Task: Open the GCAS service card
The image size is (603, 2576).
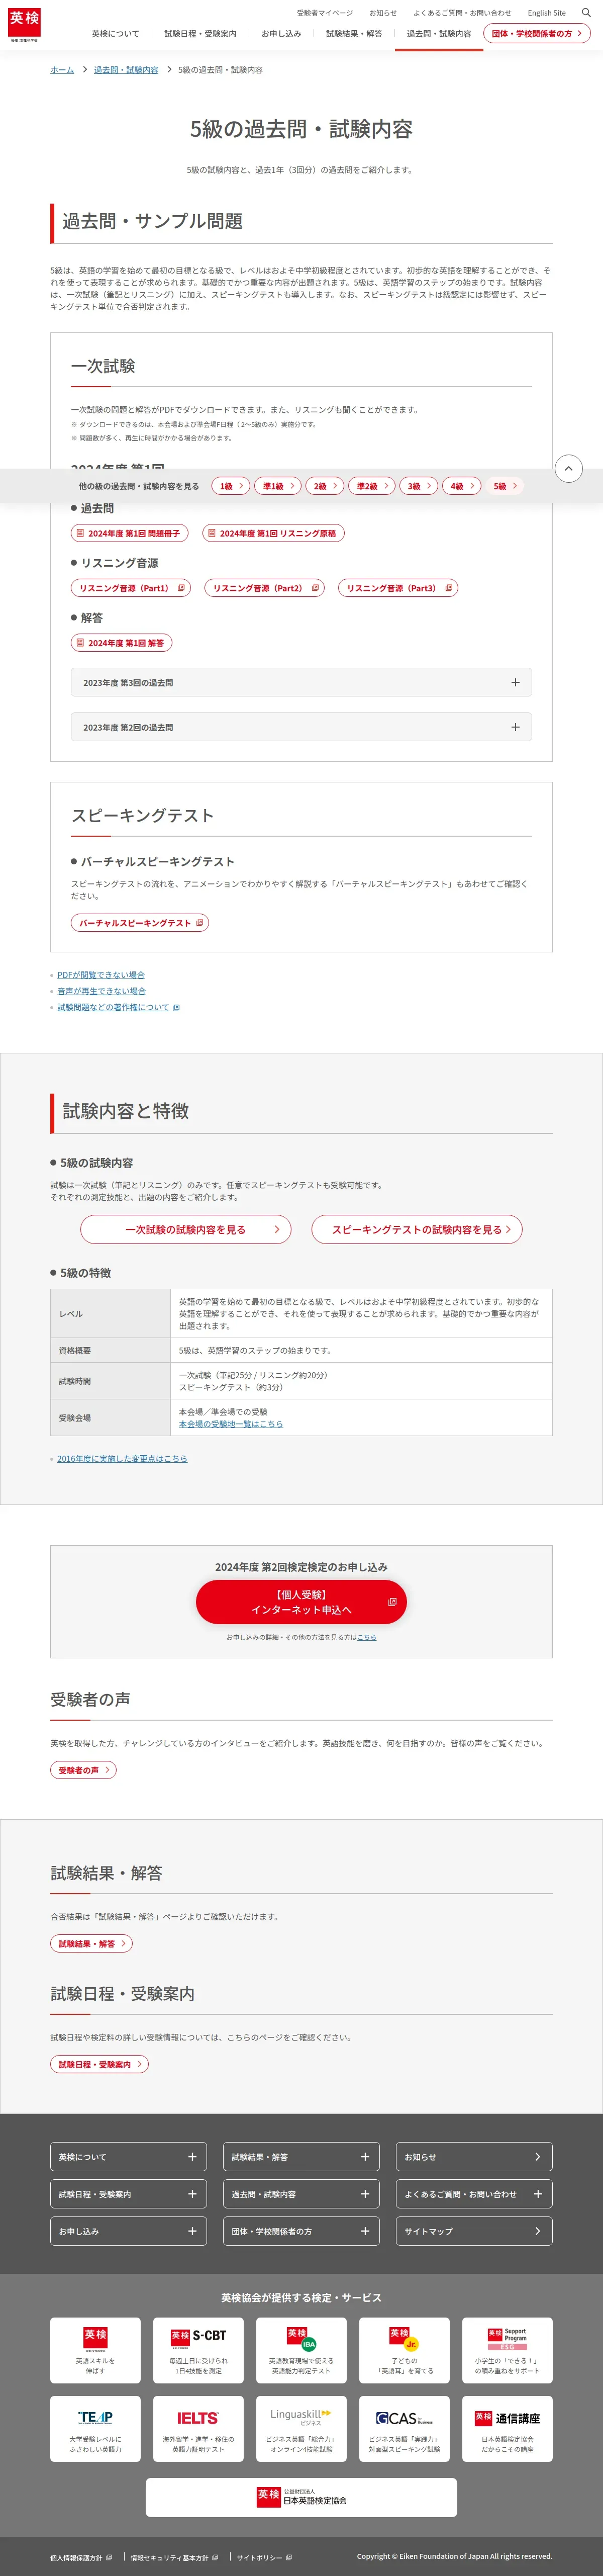Action: pyautogui.click(x=404, y=2429)
